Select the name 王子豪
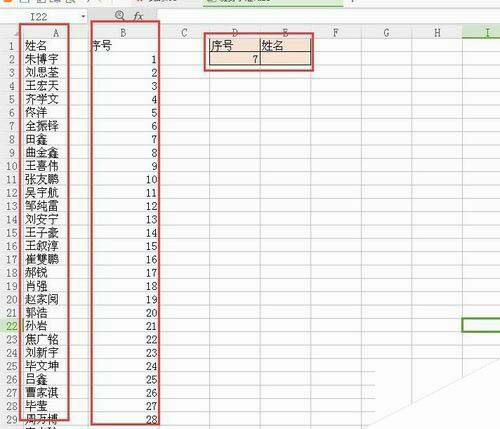The image size is (500, 429). click(42, 232)
